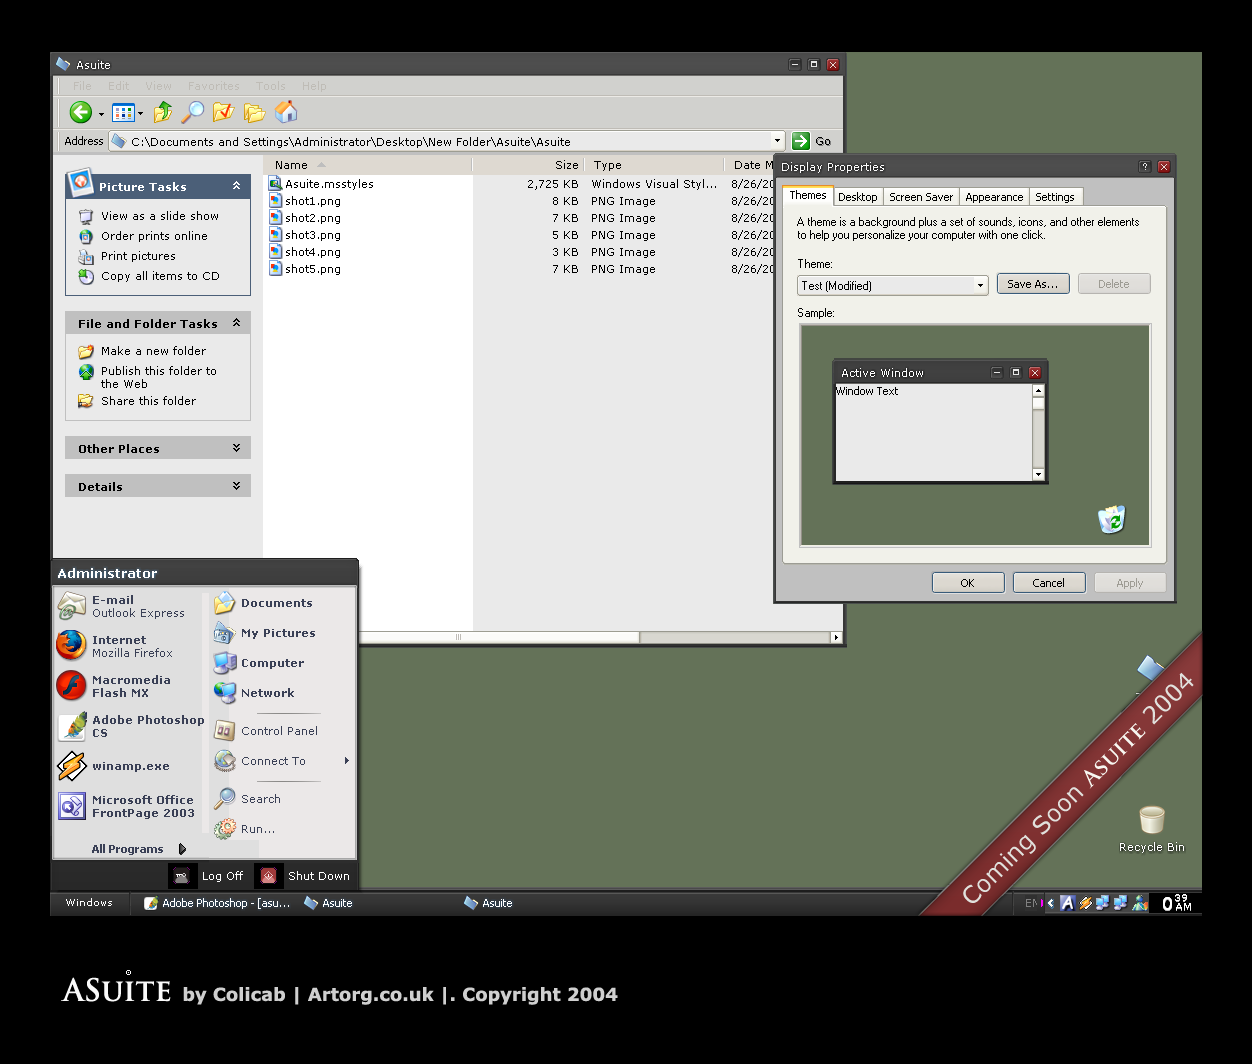Collapse the Picture Tasks section

(x=236, y=186)
